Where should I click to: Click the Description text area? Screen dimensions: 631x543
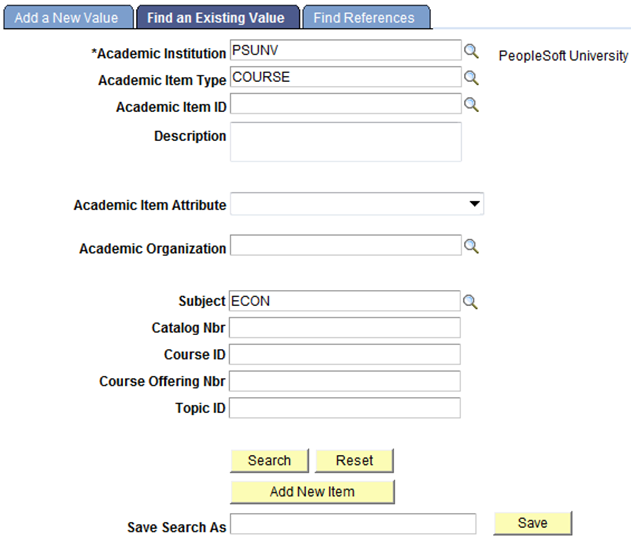[345, 142]
